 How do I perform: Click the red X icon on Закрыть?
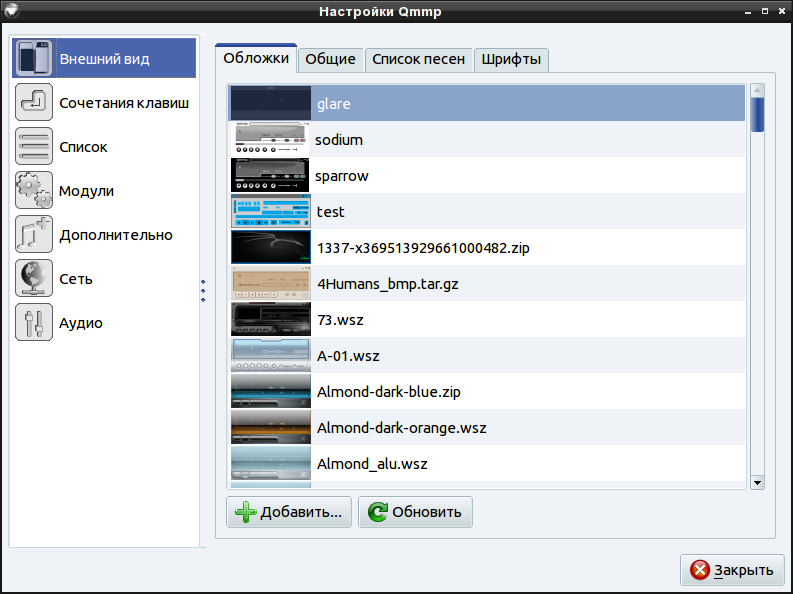point(700,570)
